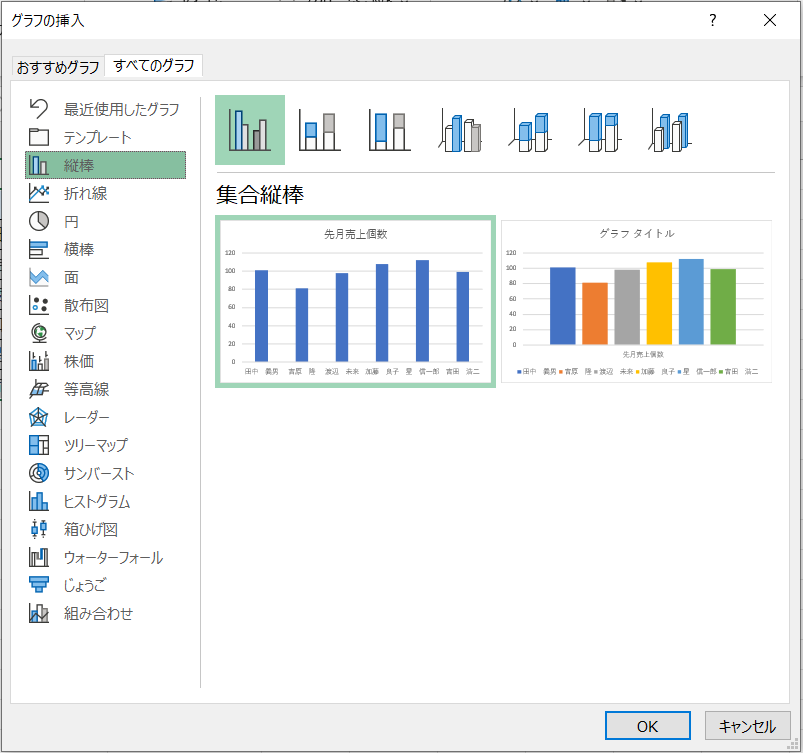Click the キャンセル button

pyautogui.click(x=747, y=725)
